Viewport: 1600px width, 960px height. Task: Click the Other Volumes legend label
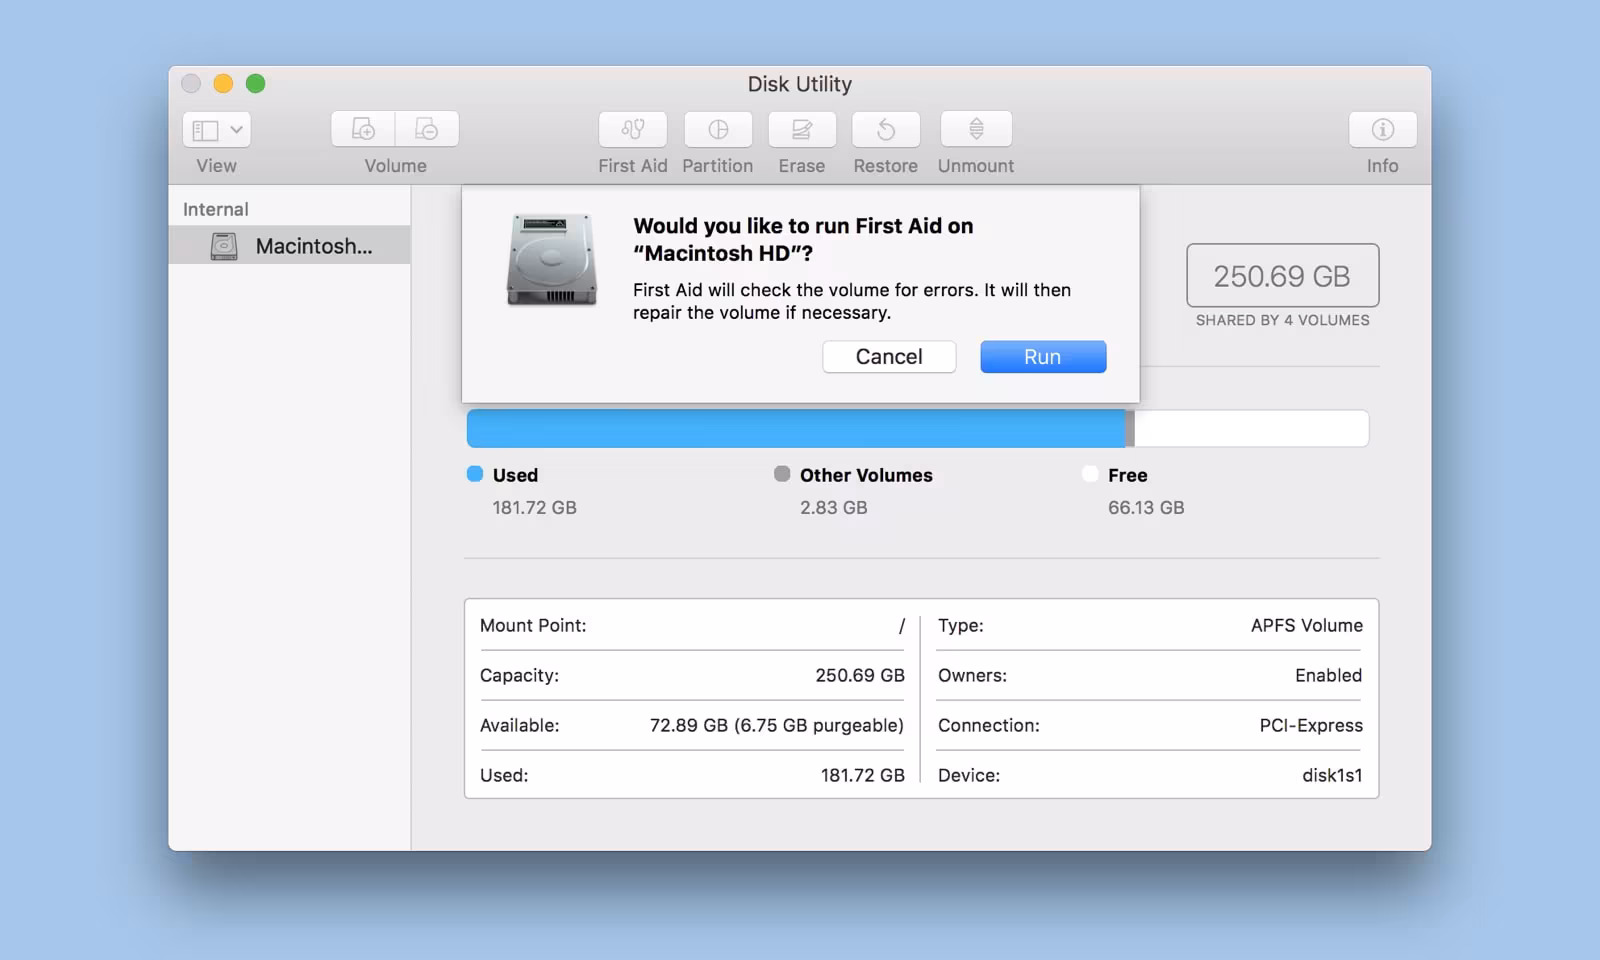[866, 475]
